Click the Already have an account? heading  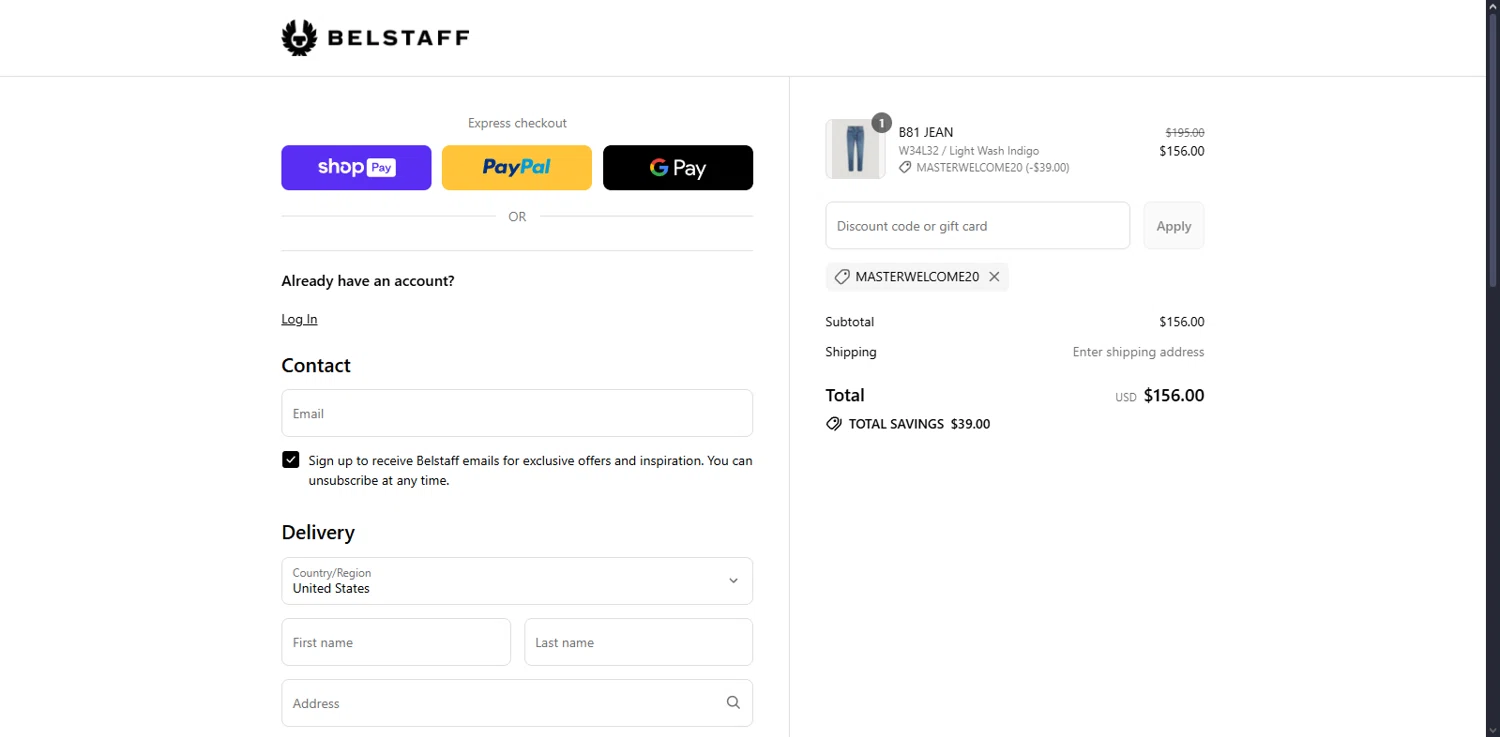(x=368, y=281)
